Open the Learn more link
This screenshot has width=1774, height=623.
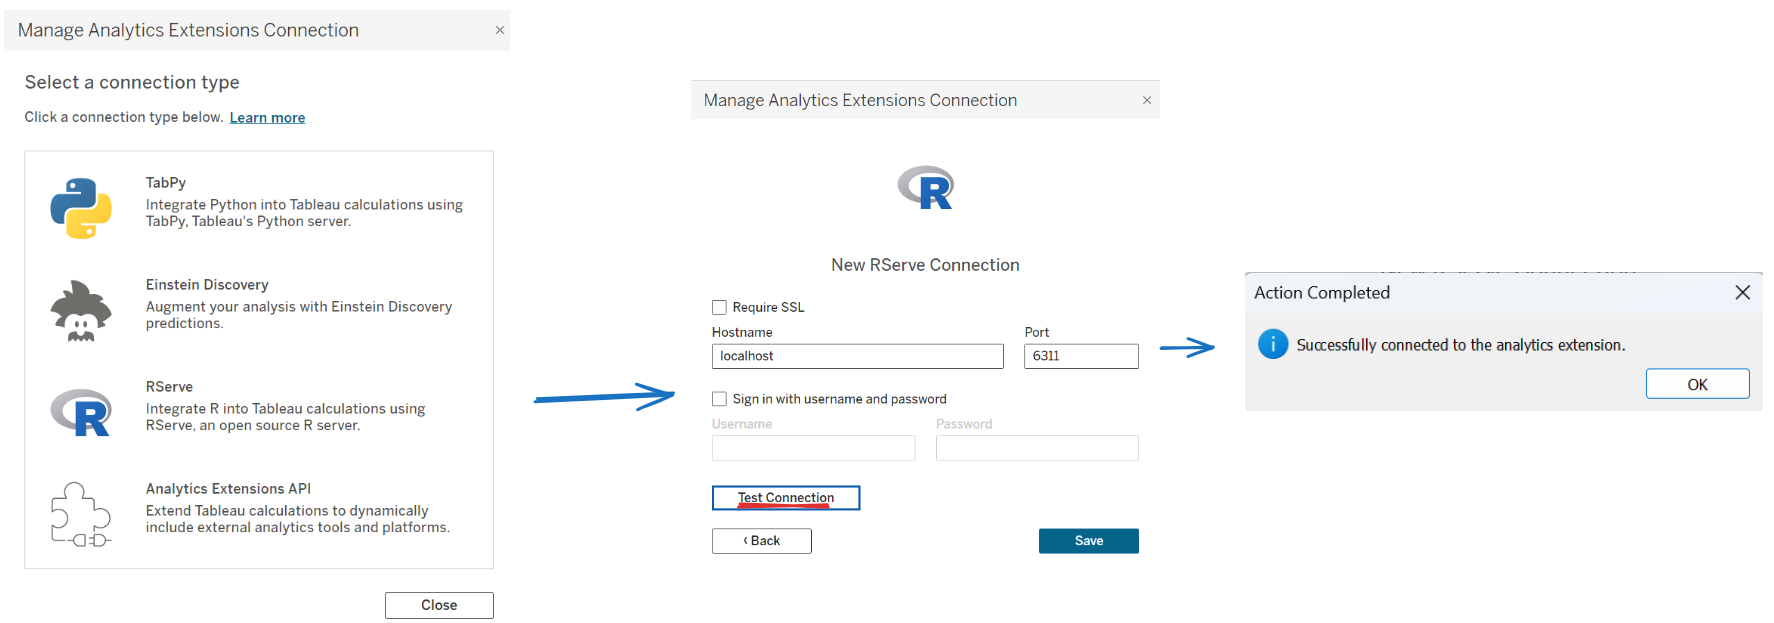(267, 117)
